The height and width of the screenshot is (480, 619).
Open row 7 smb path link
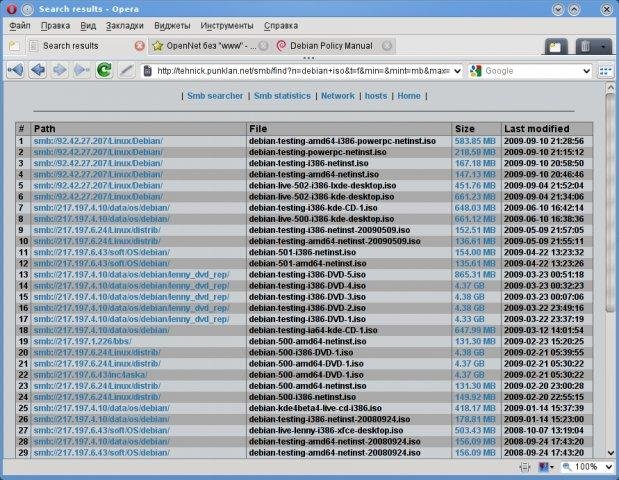[101, 208]
